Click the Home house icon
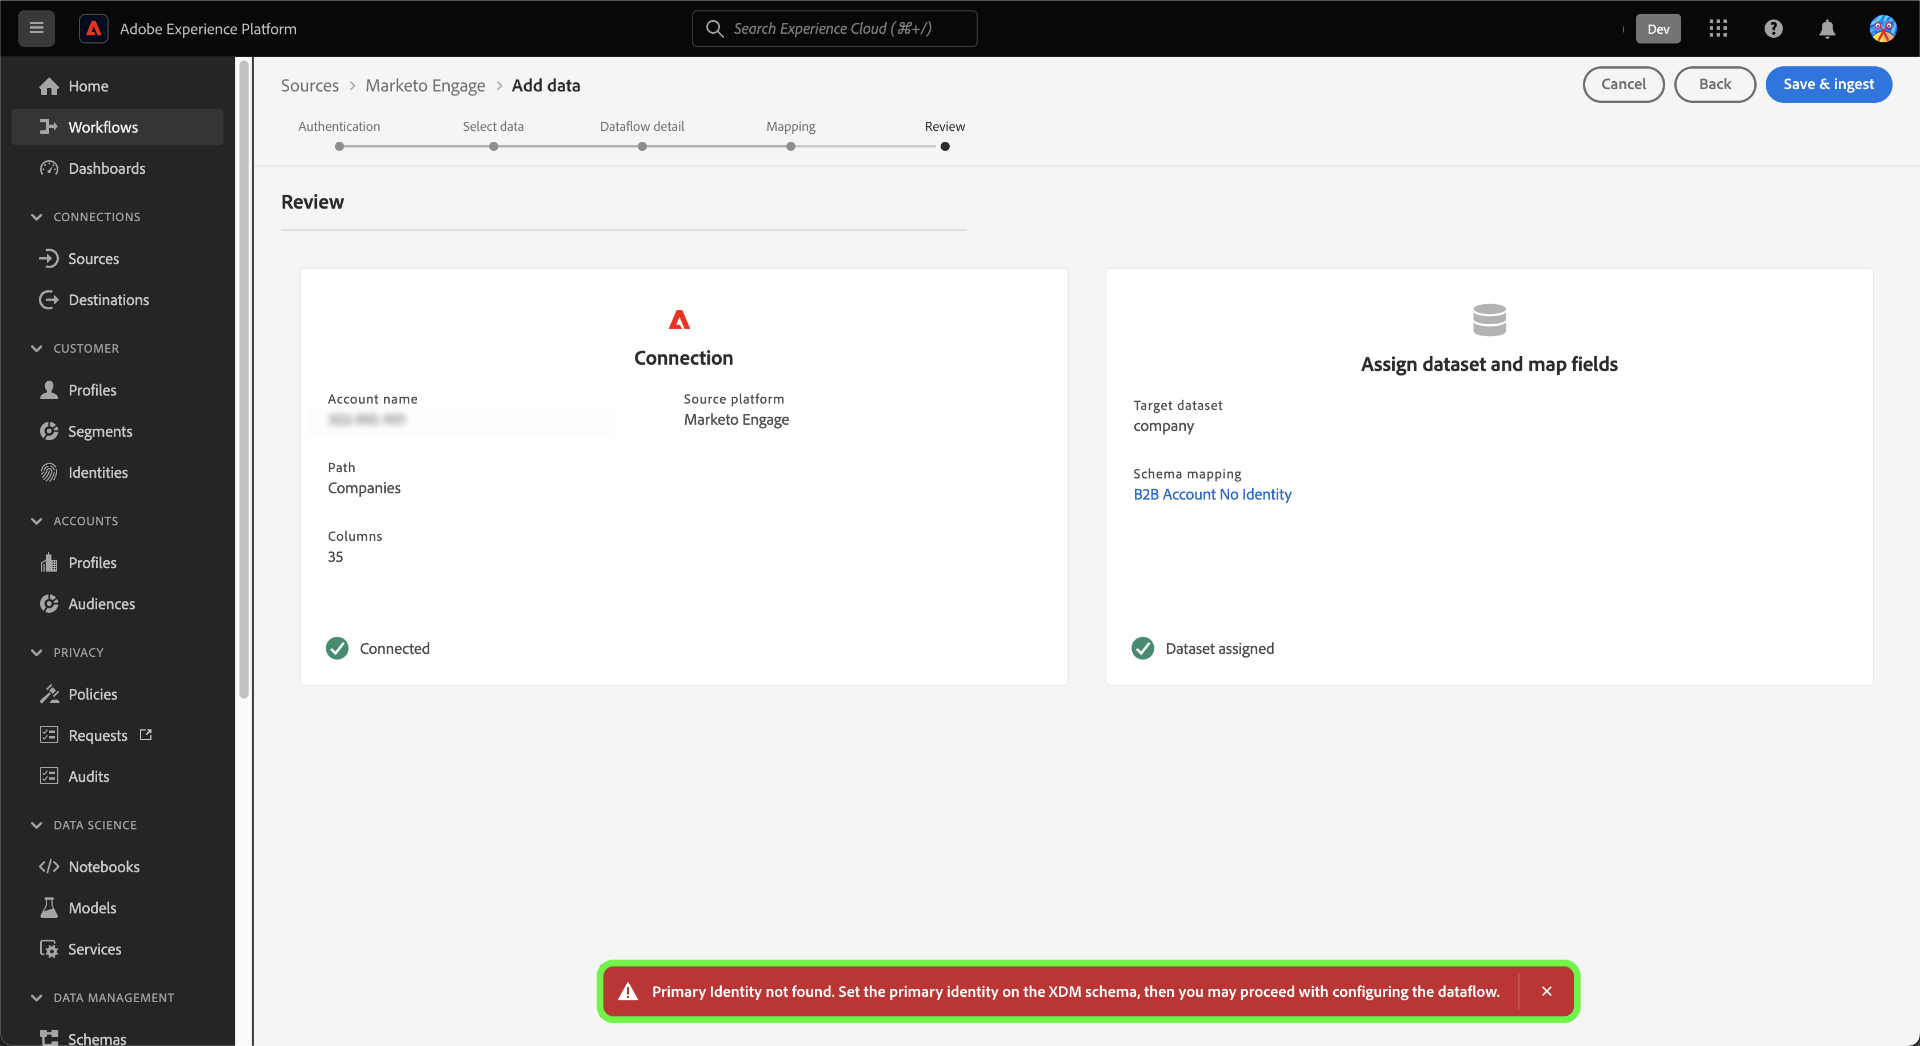 [49, 86]
